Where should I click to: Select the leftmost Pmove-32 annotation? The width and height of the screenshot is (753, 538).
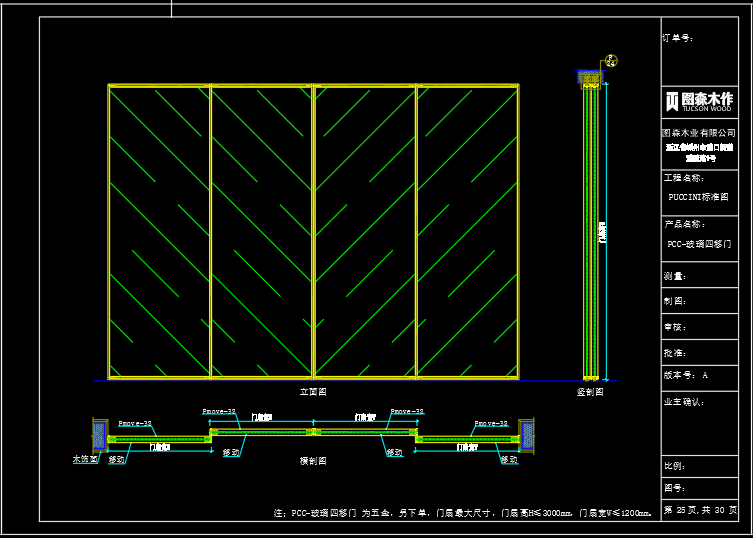point(135,424)
